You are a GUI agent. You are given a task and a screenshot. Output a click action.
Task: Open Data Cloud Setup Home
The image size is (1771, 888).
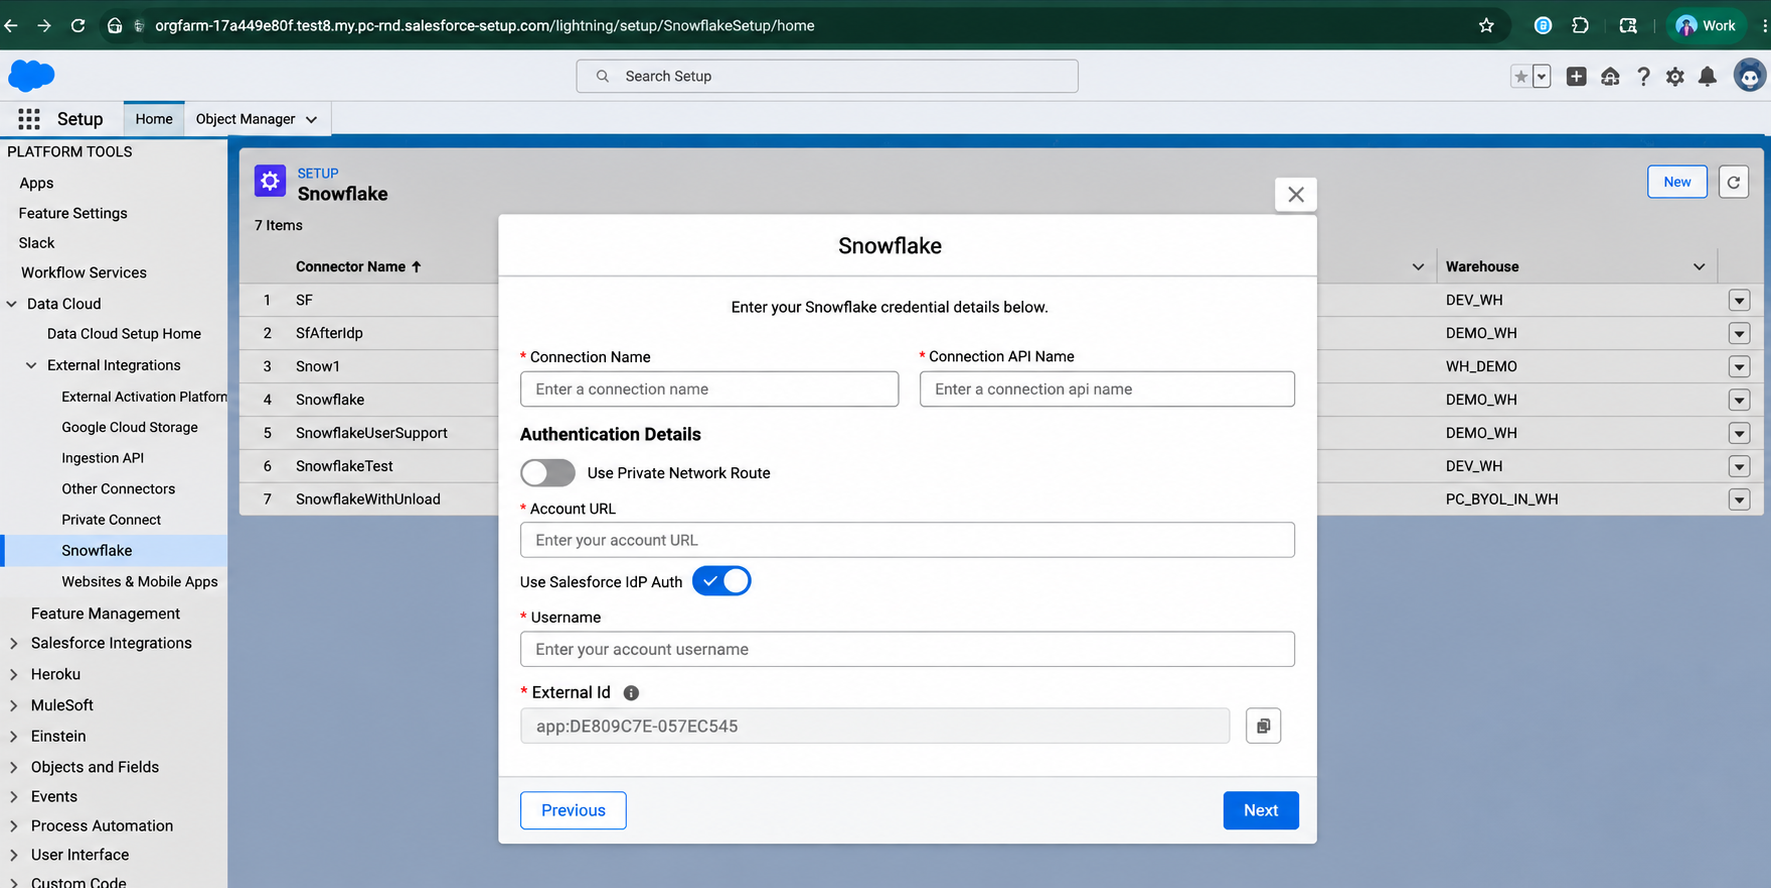124,334
